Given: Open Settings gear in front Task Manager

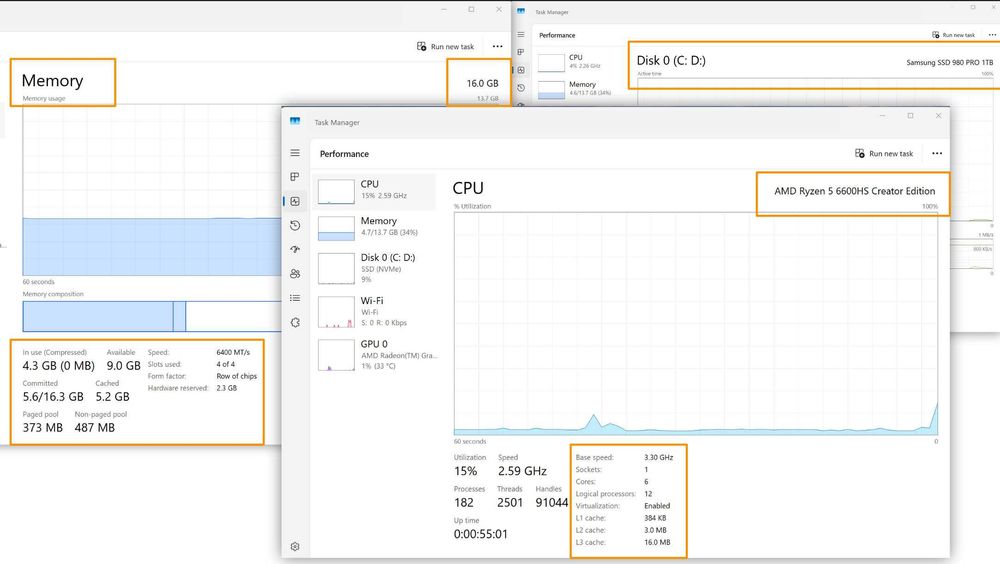Looking at the screenshot, I should click(x=295, y=547).
